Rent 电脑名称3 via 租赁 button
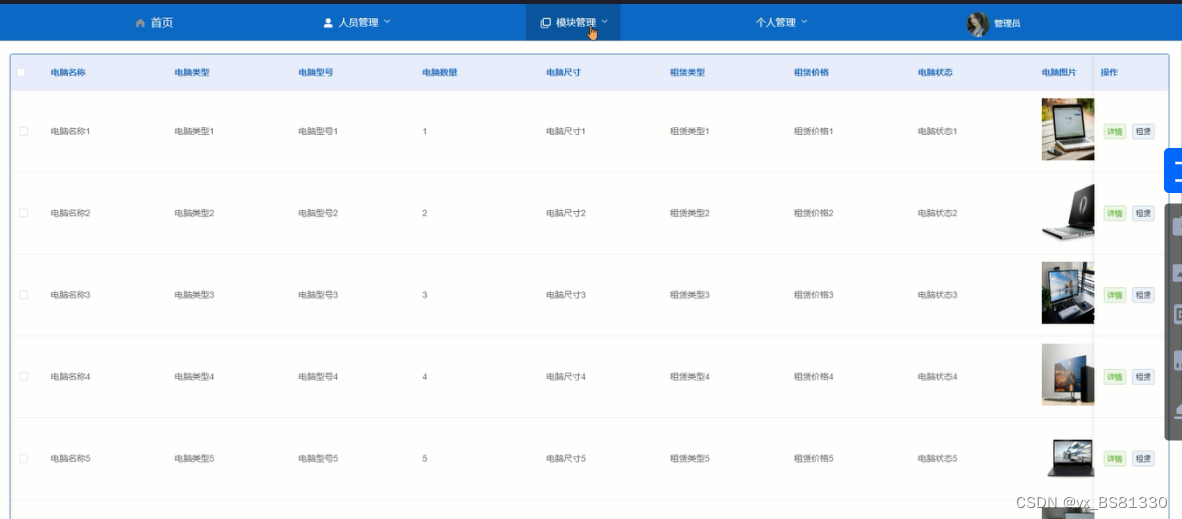 (x=1143, y=295)
